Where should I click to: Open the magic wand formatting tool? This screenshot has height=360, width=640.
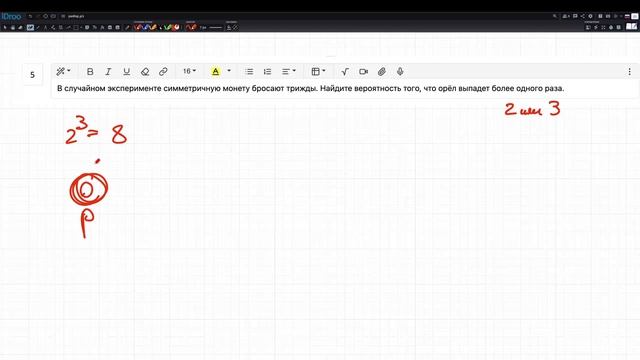coord(62,71)
